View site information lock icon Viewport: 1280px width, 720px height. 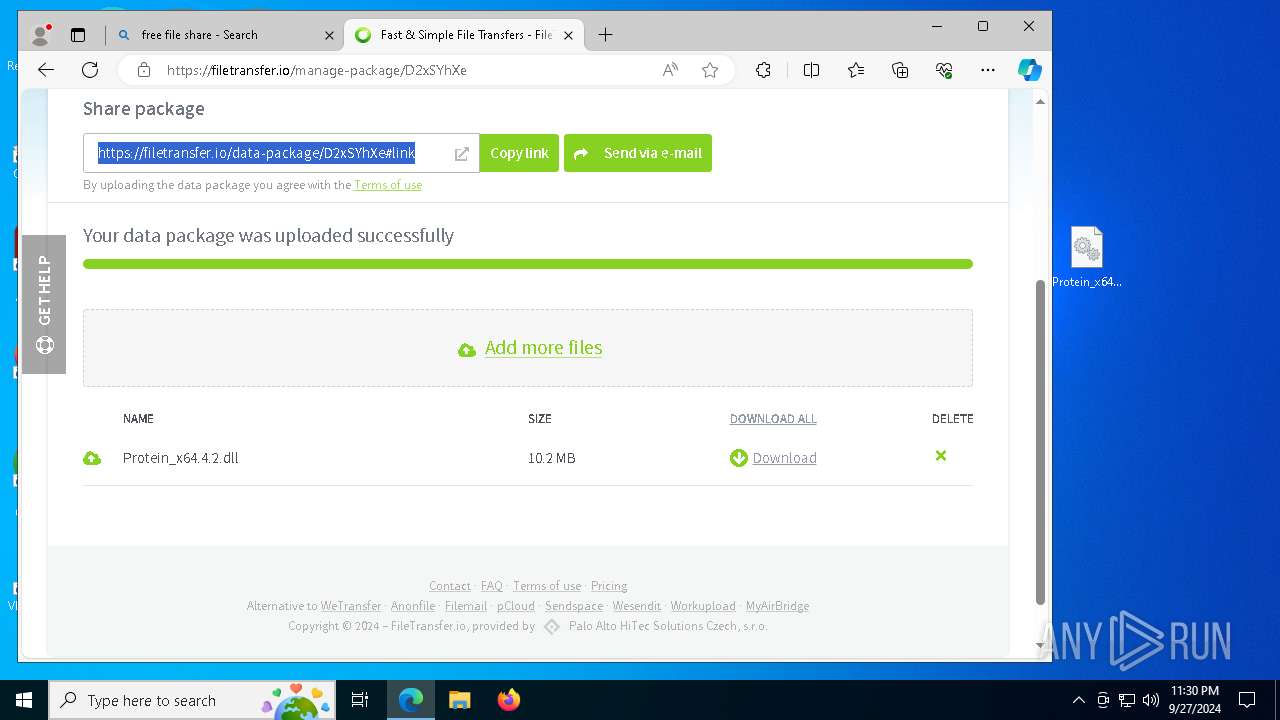(x=144, y=70)
